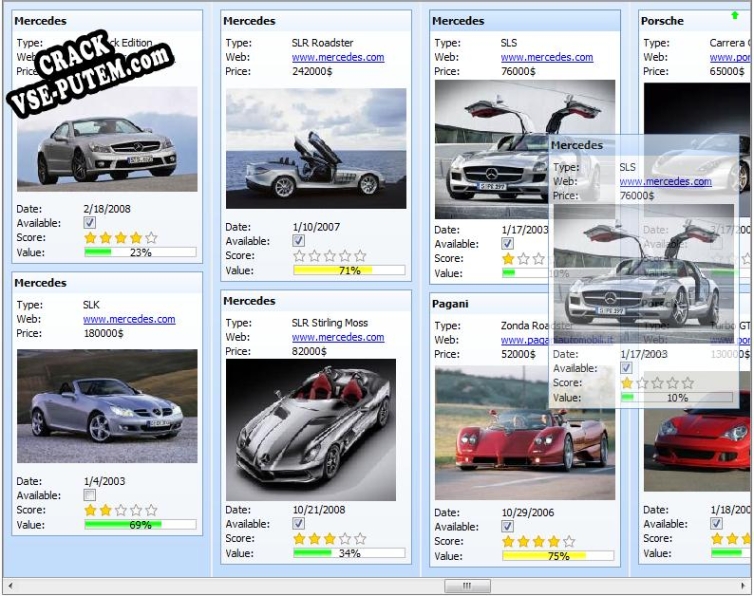Click first star on SLR Stirling Moss card
This screenshot has height=596, width=754.
pos(299,539)
